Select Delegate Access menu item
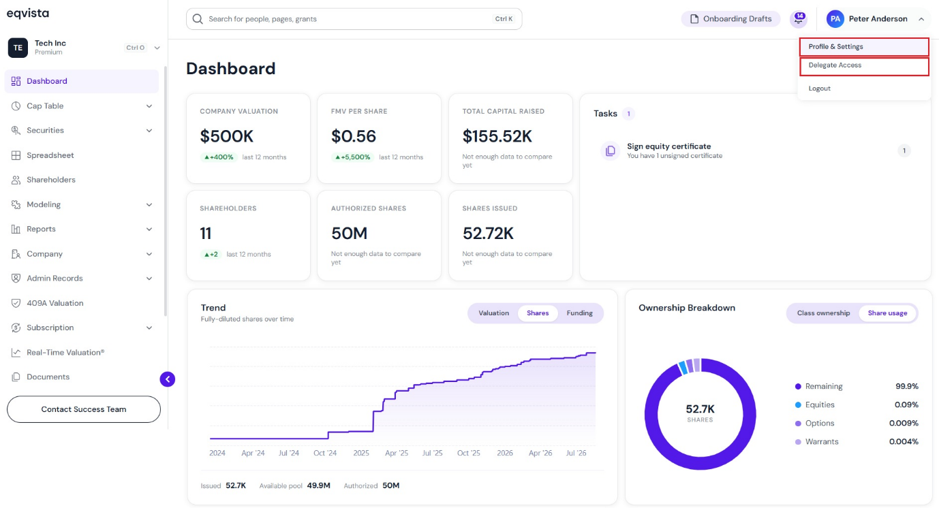 tap(864, 66)
